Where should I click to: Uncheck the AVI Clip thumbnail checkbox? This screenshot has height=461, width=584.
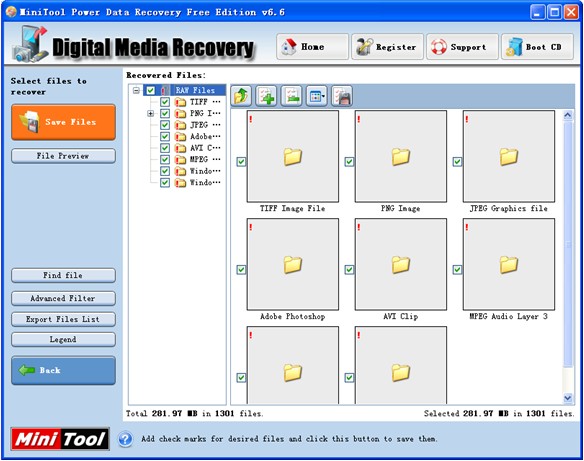[x=349, y=270]
